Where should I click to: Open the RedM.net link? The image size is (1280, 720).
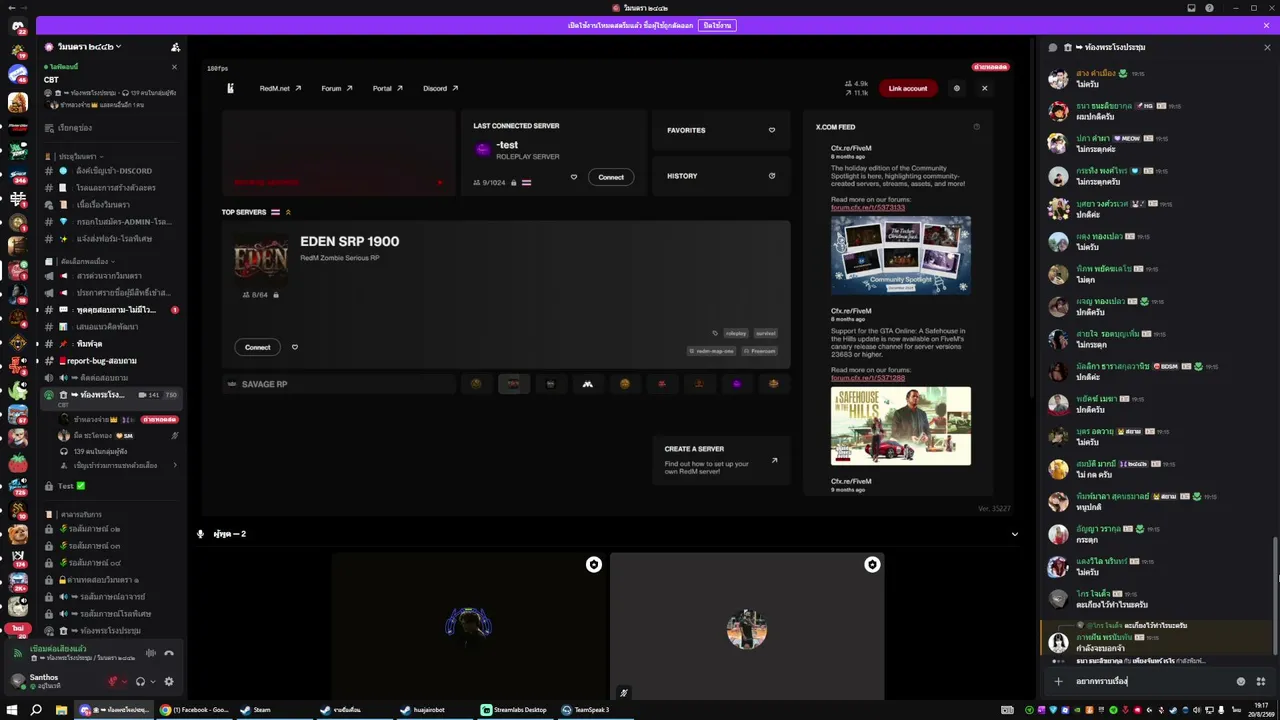click(x=279, y=88)
